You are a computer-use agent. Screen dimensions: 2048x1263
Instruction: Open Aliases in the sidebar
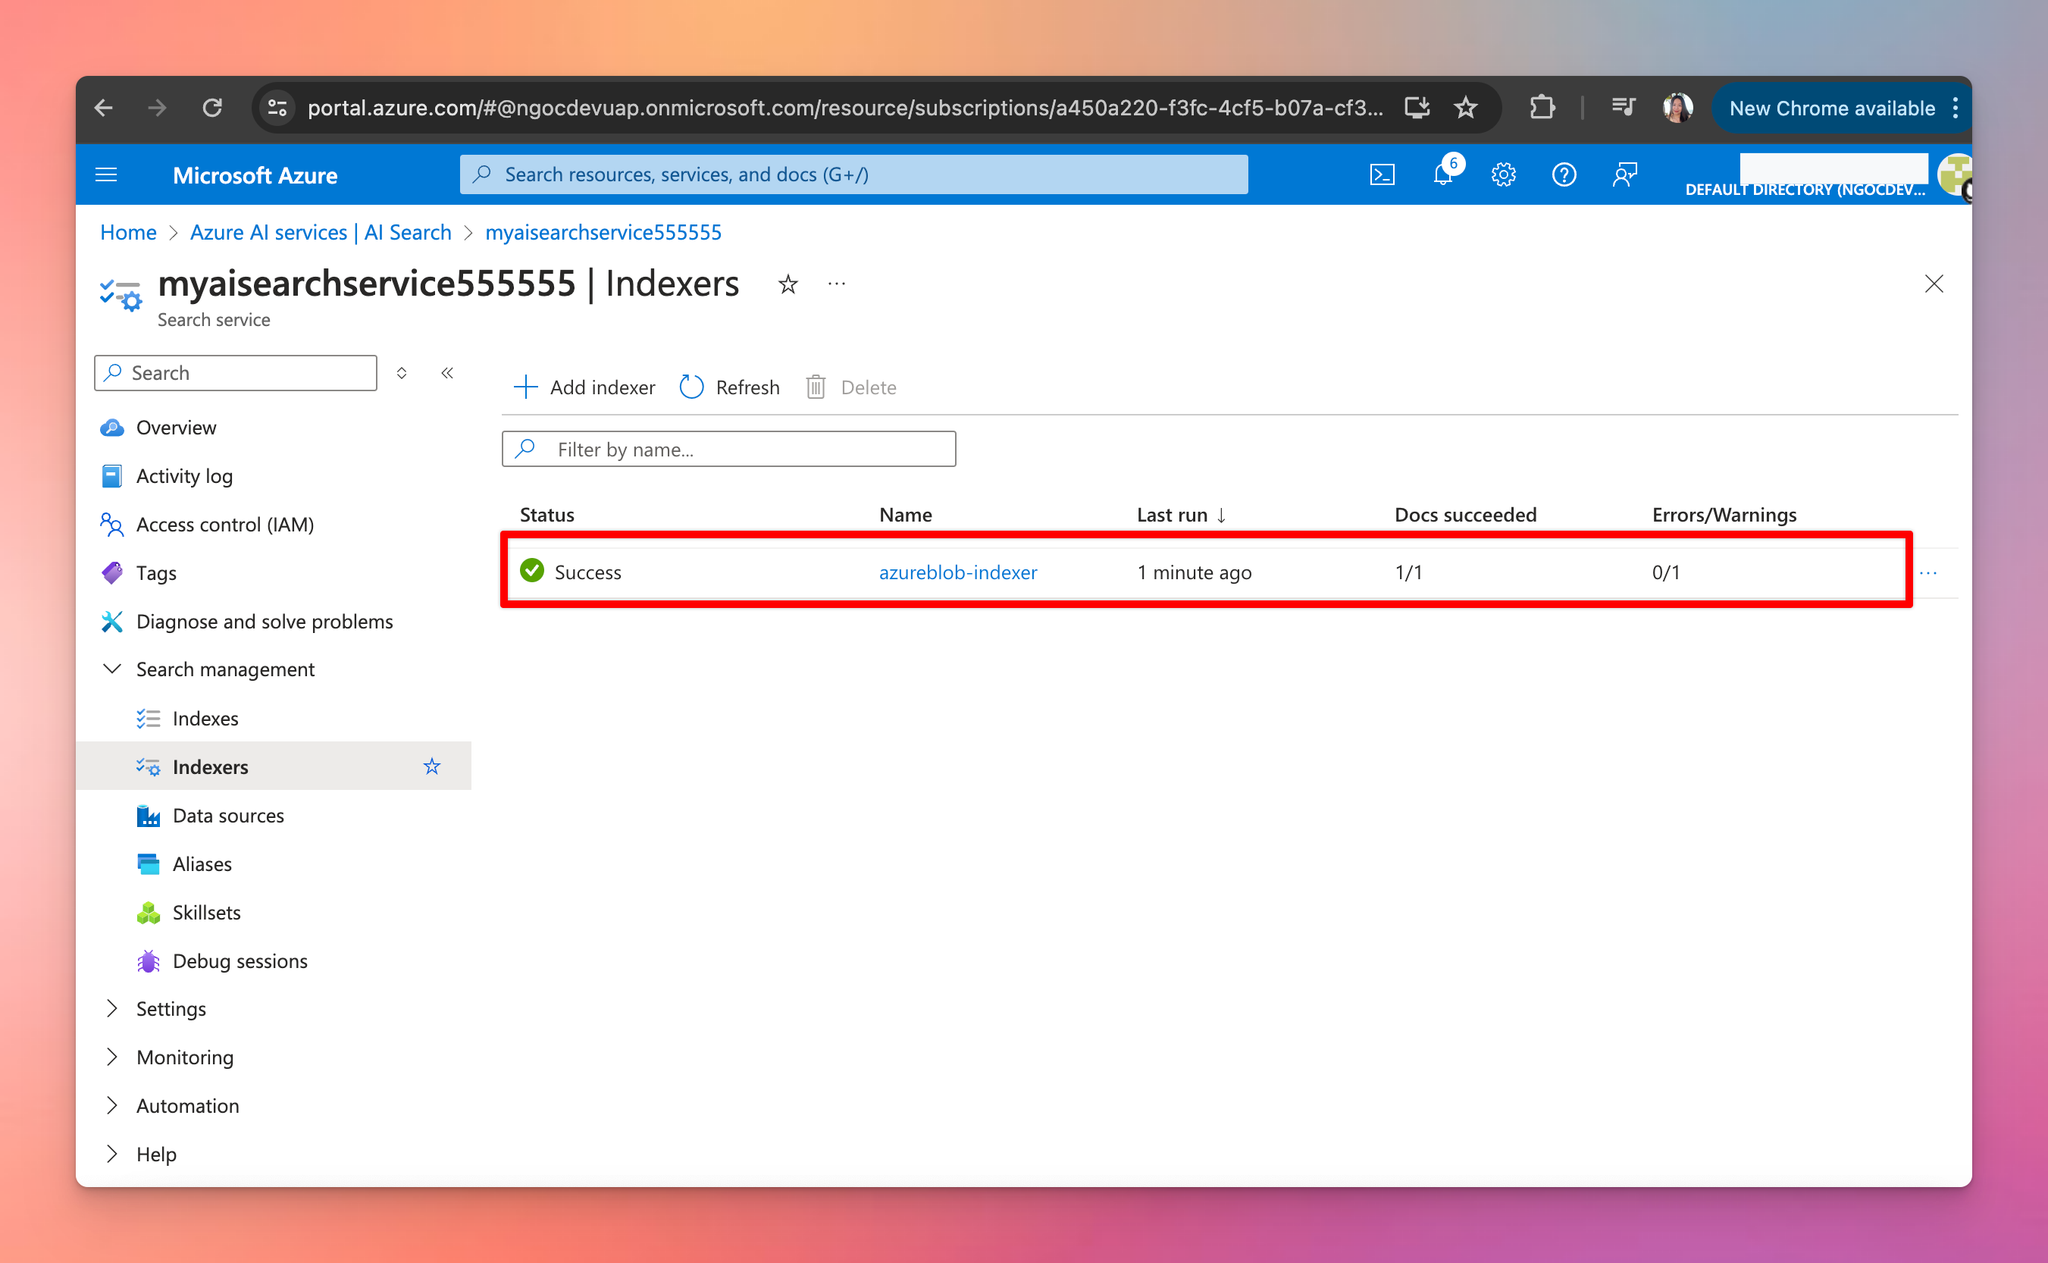[x=202, y=864]
